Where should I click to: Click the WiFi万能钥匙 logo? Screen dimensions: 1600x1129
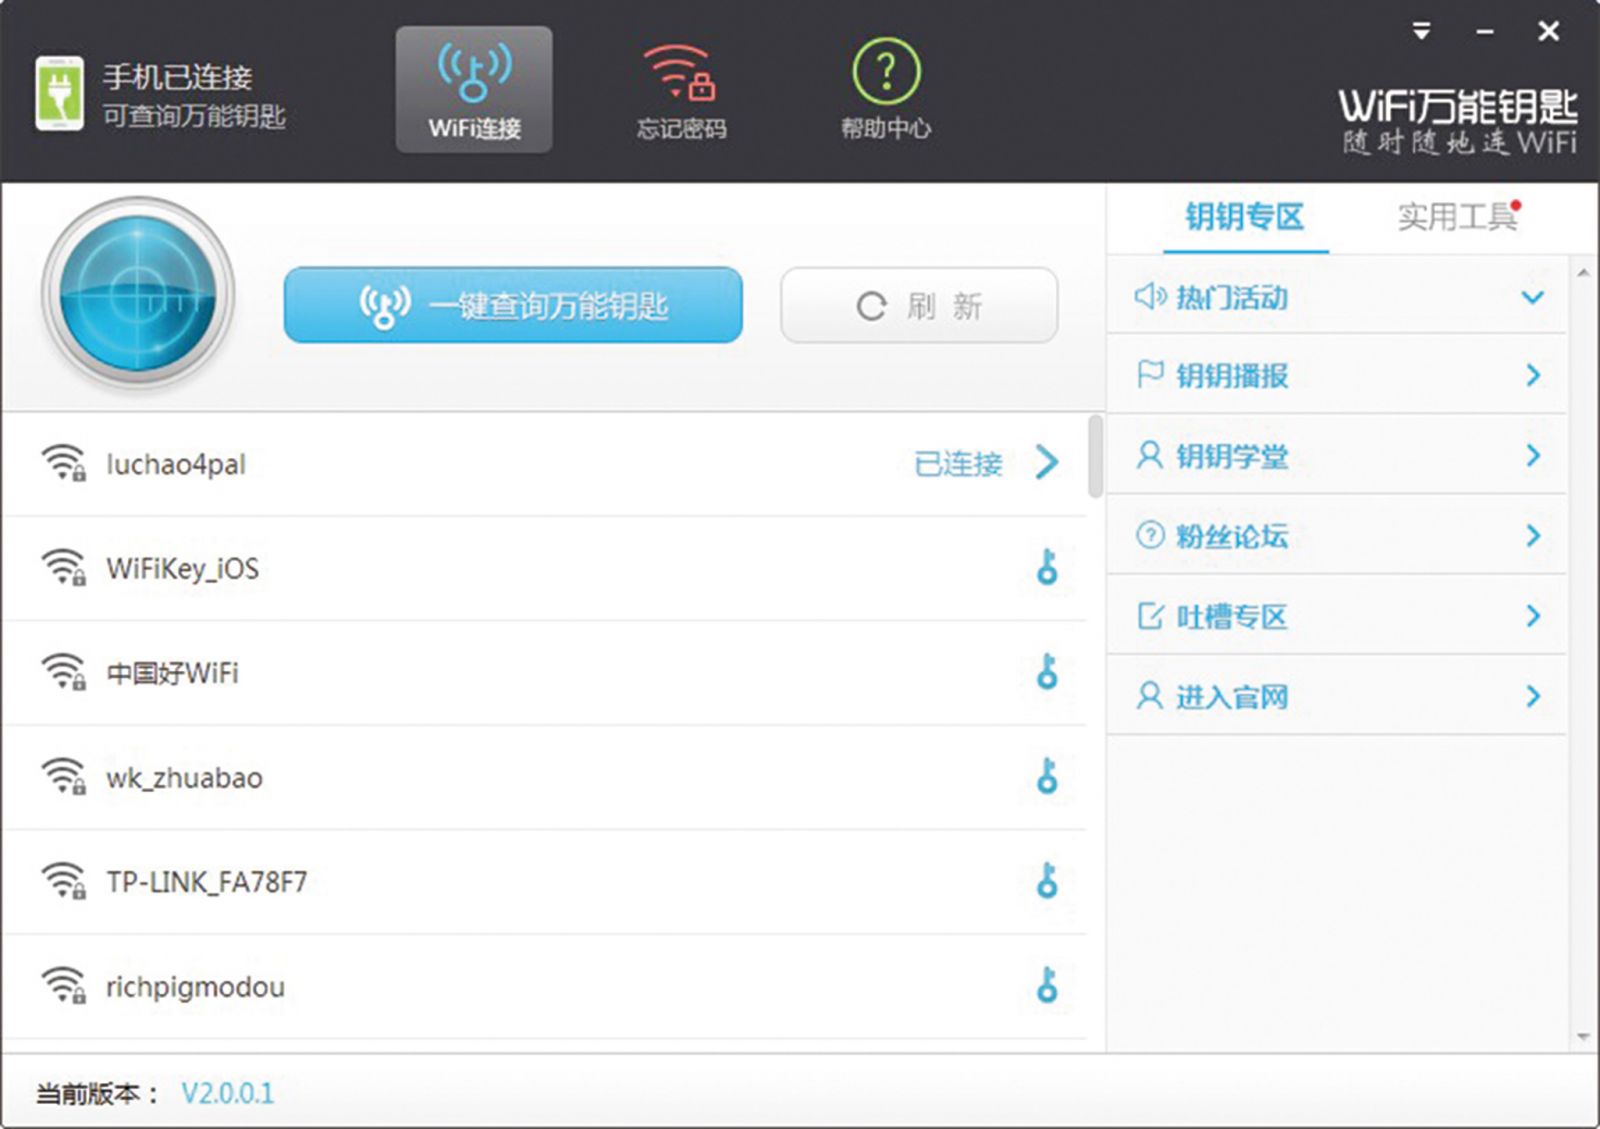pyautogui.click(x=1458, y=121)
